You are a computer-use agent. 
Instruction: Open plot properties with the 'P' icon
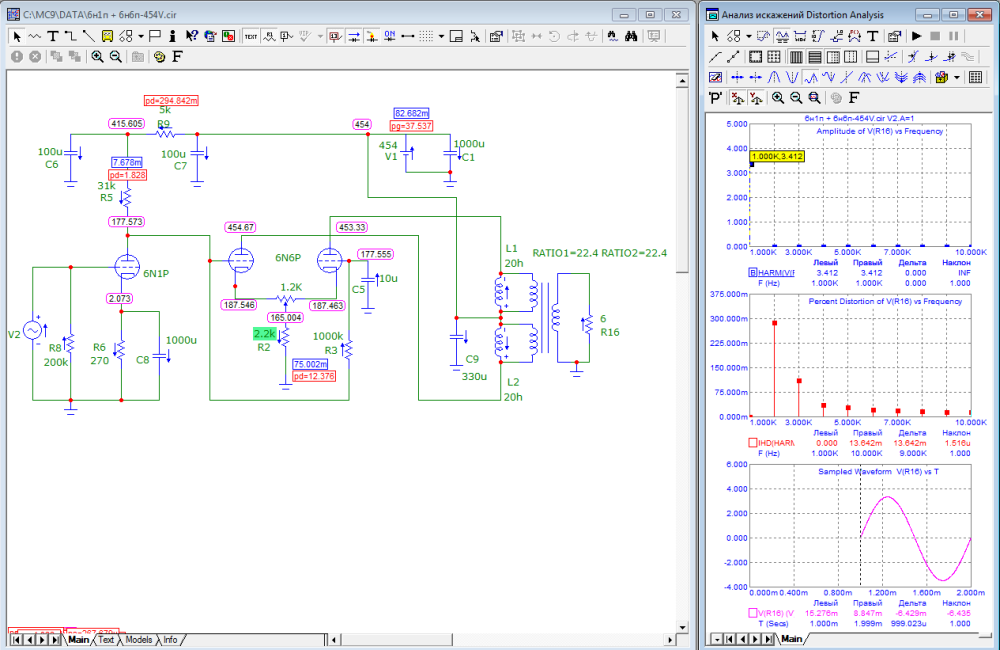tap(716, 97)
